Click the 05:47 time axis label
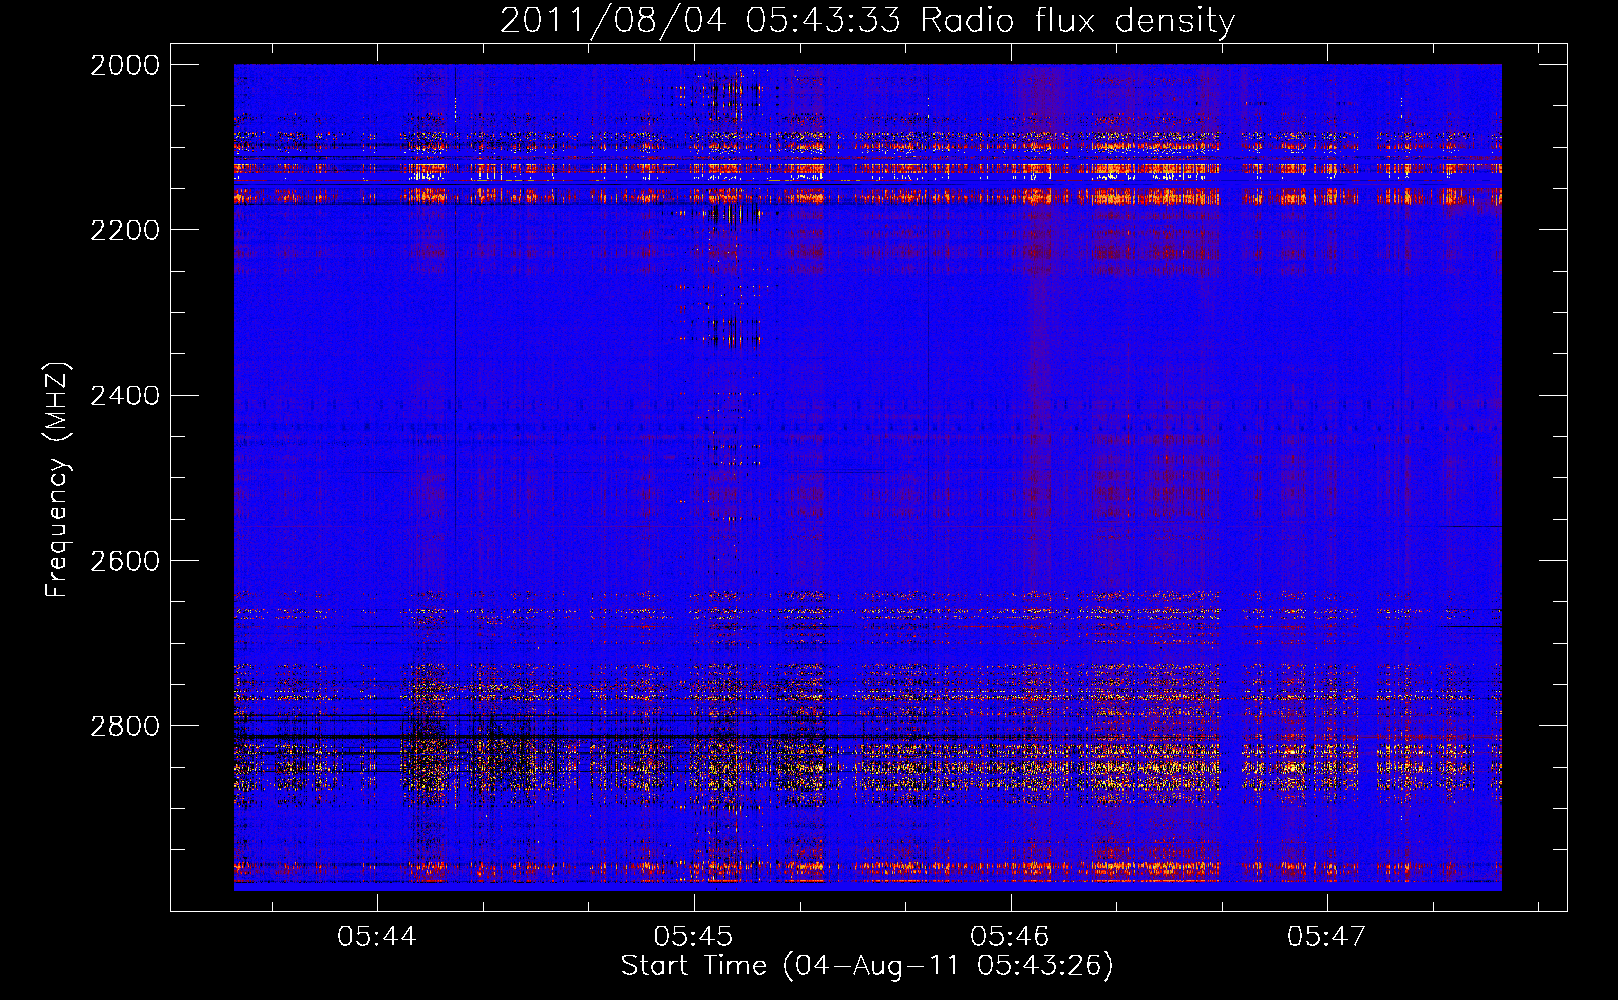This screenshot has height=1000, width=1618. 1327,937
